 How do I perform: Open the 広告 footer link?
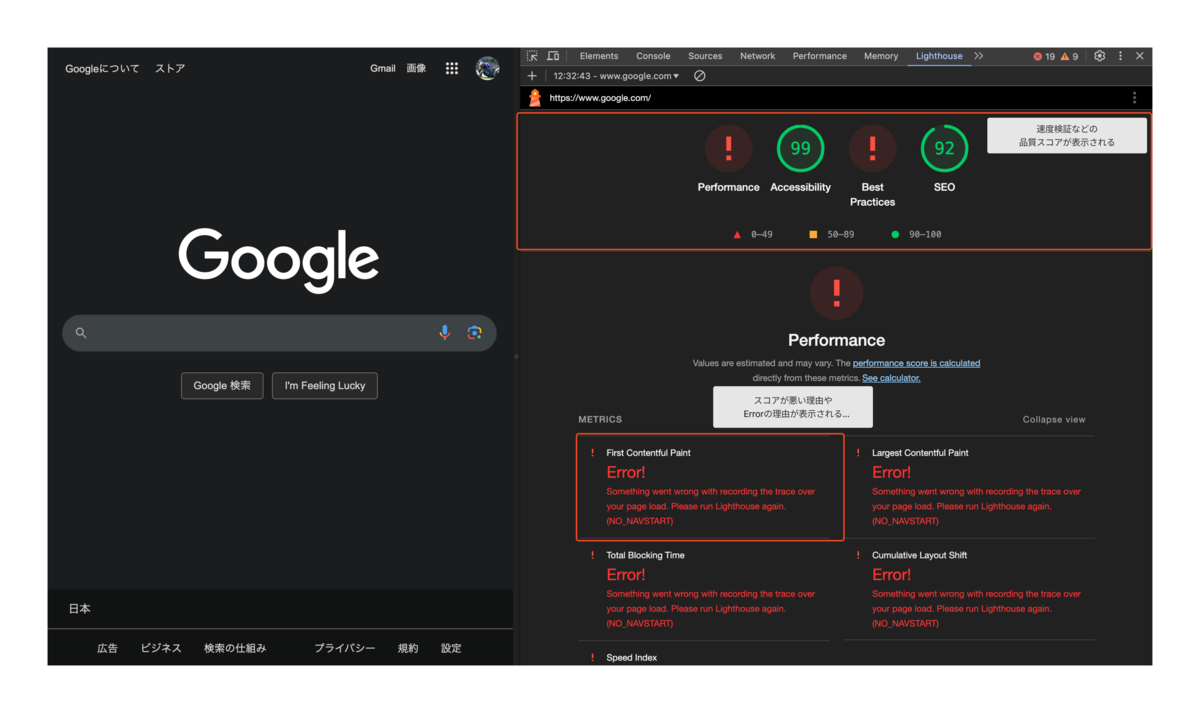(107, 648)
